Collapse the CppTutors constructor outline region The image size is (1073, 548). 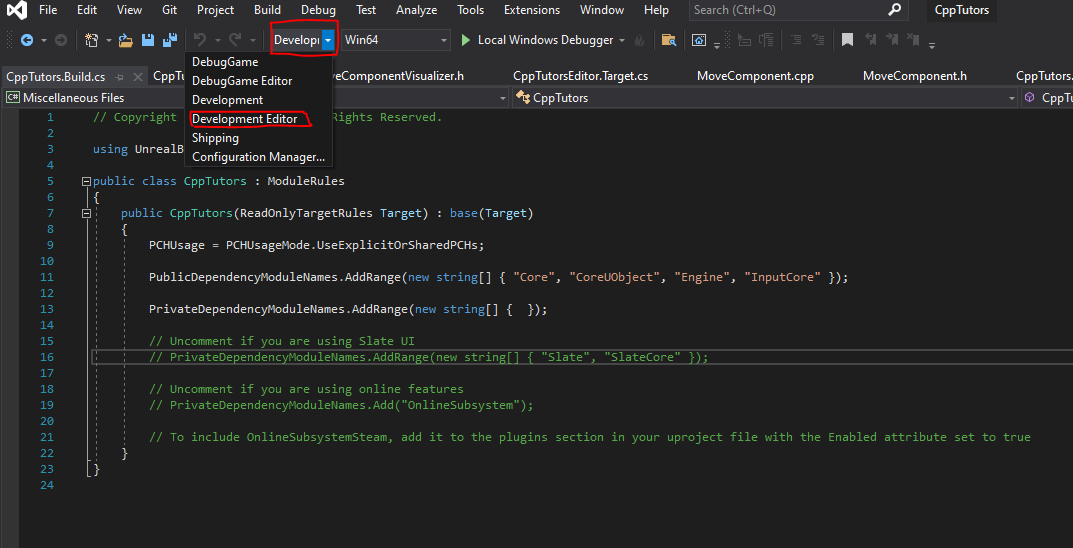coord(85,214)
